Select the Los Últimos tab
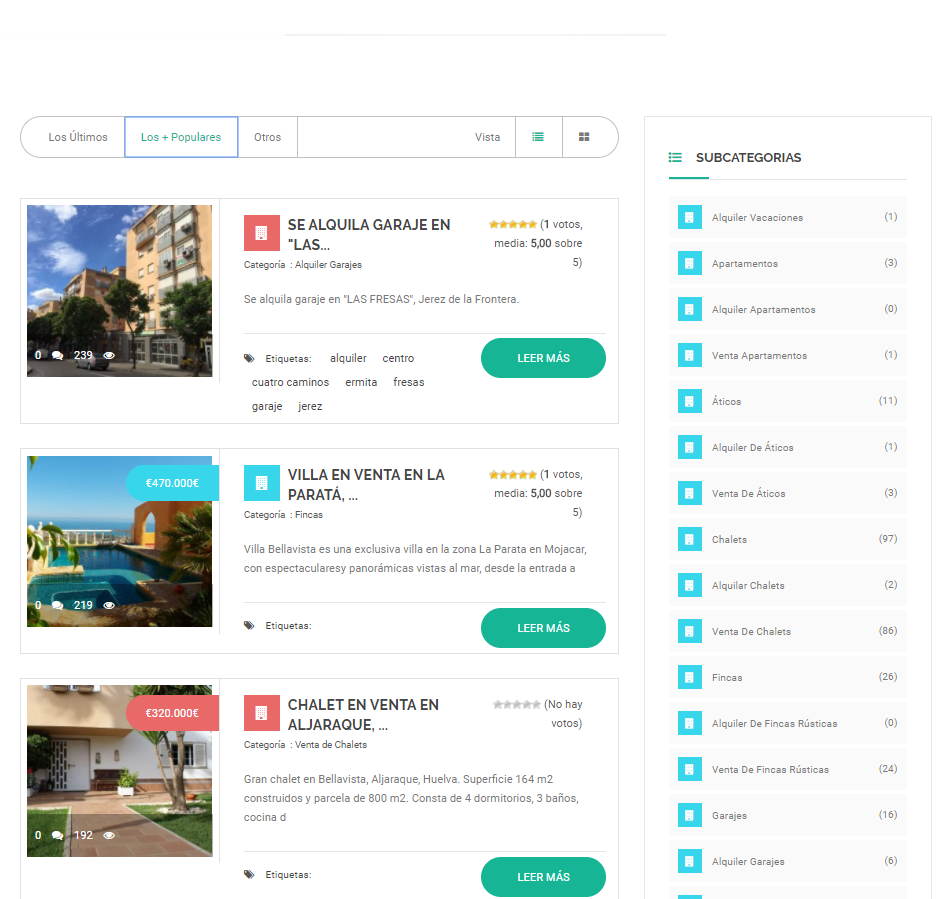 pyautogui.click(x=78, y=137)
